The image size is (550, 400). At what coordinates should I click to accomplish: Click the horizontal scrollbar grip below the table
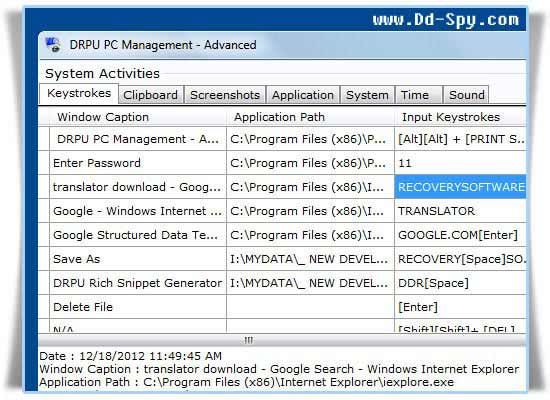(x=249, y=340)
